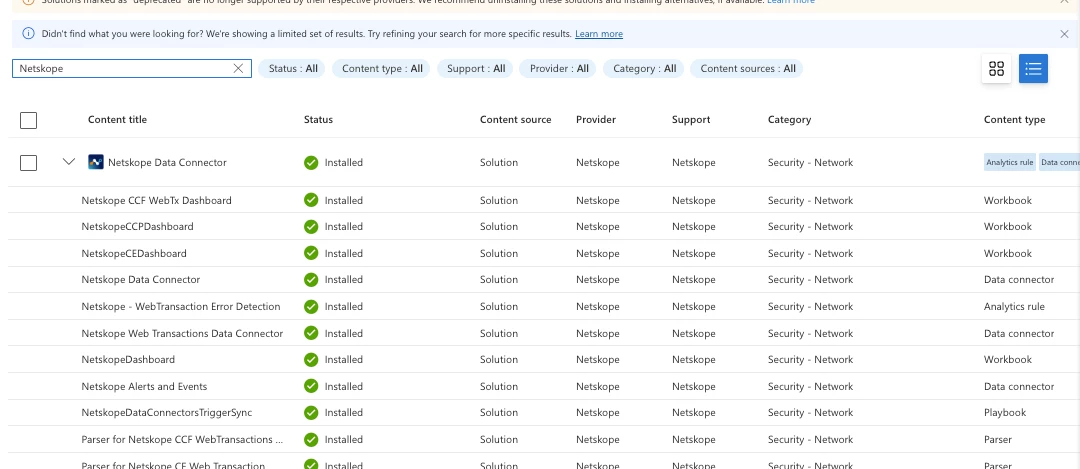
Task: Click installed checkmark for Netskope Web Transactions Data Connector
Action: [311, 333]
